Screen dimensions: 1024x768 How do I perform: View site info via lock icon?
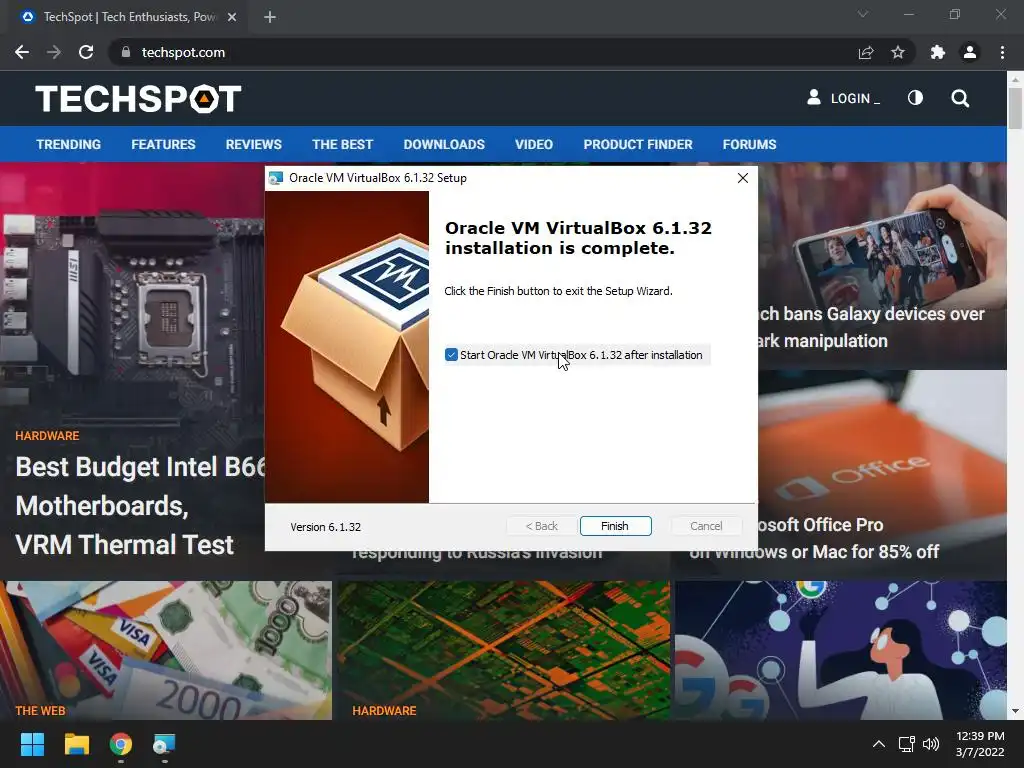(126, 52)
